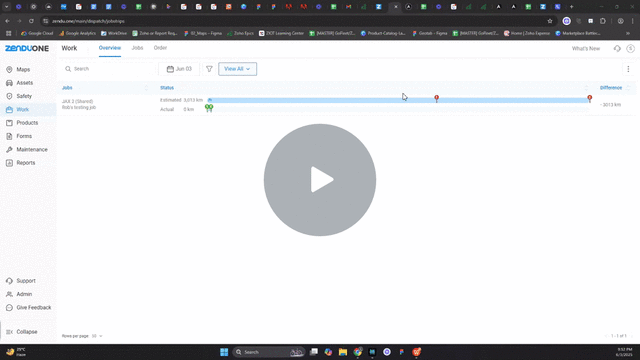Open the Assets section
The height and width of the screenshot is (360, 640).
pos(24,83)
